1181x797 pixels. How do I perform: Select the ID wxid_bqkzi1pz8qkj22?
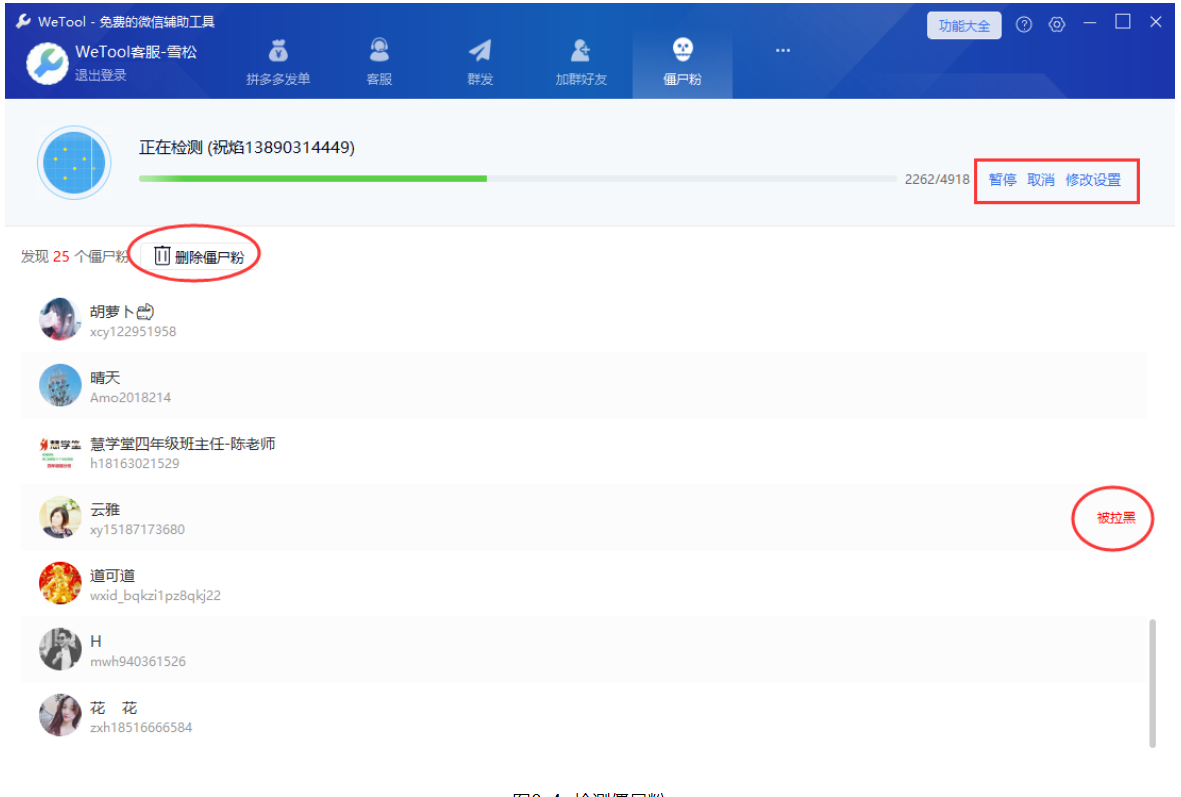click(155, 596)
